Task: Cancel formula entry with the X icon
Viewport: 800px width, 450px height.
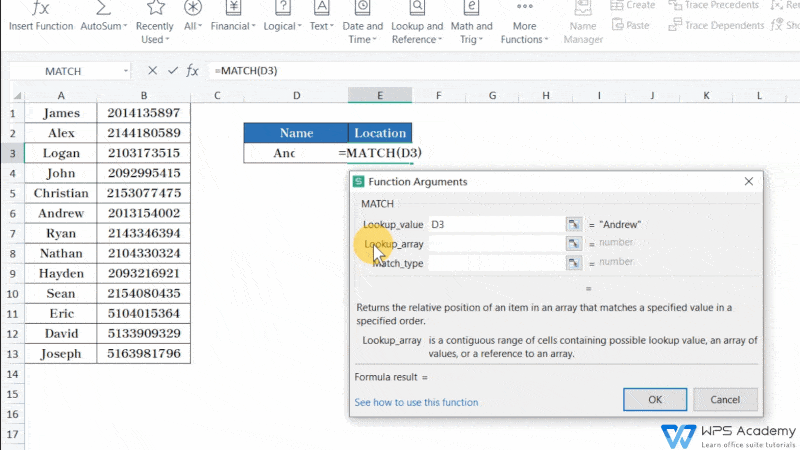Action: coord(152,70)
